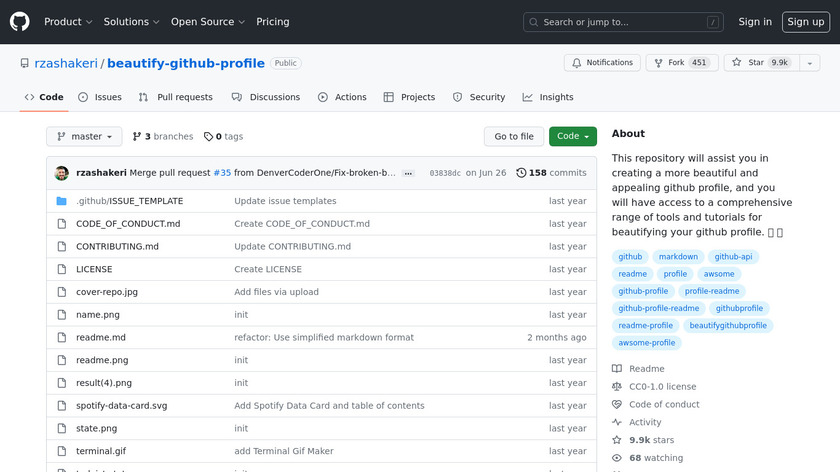Click the github-api topic tag
The width and height of the screenshot is (840, 472).
733,257
